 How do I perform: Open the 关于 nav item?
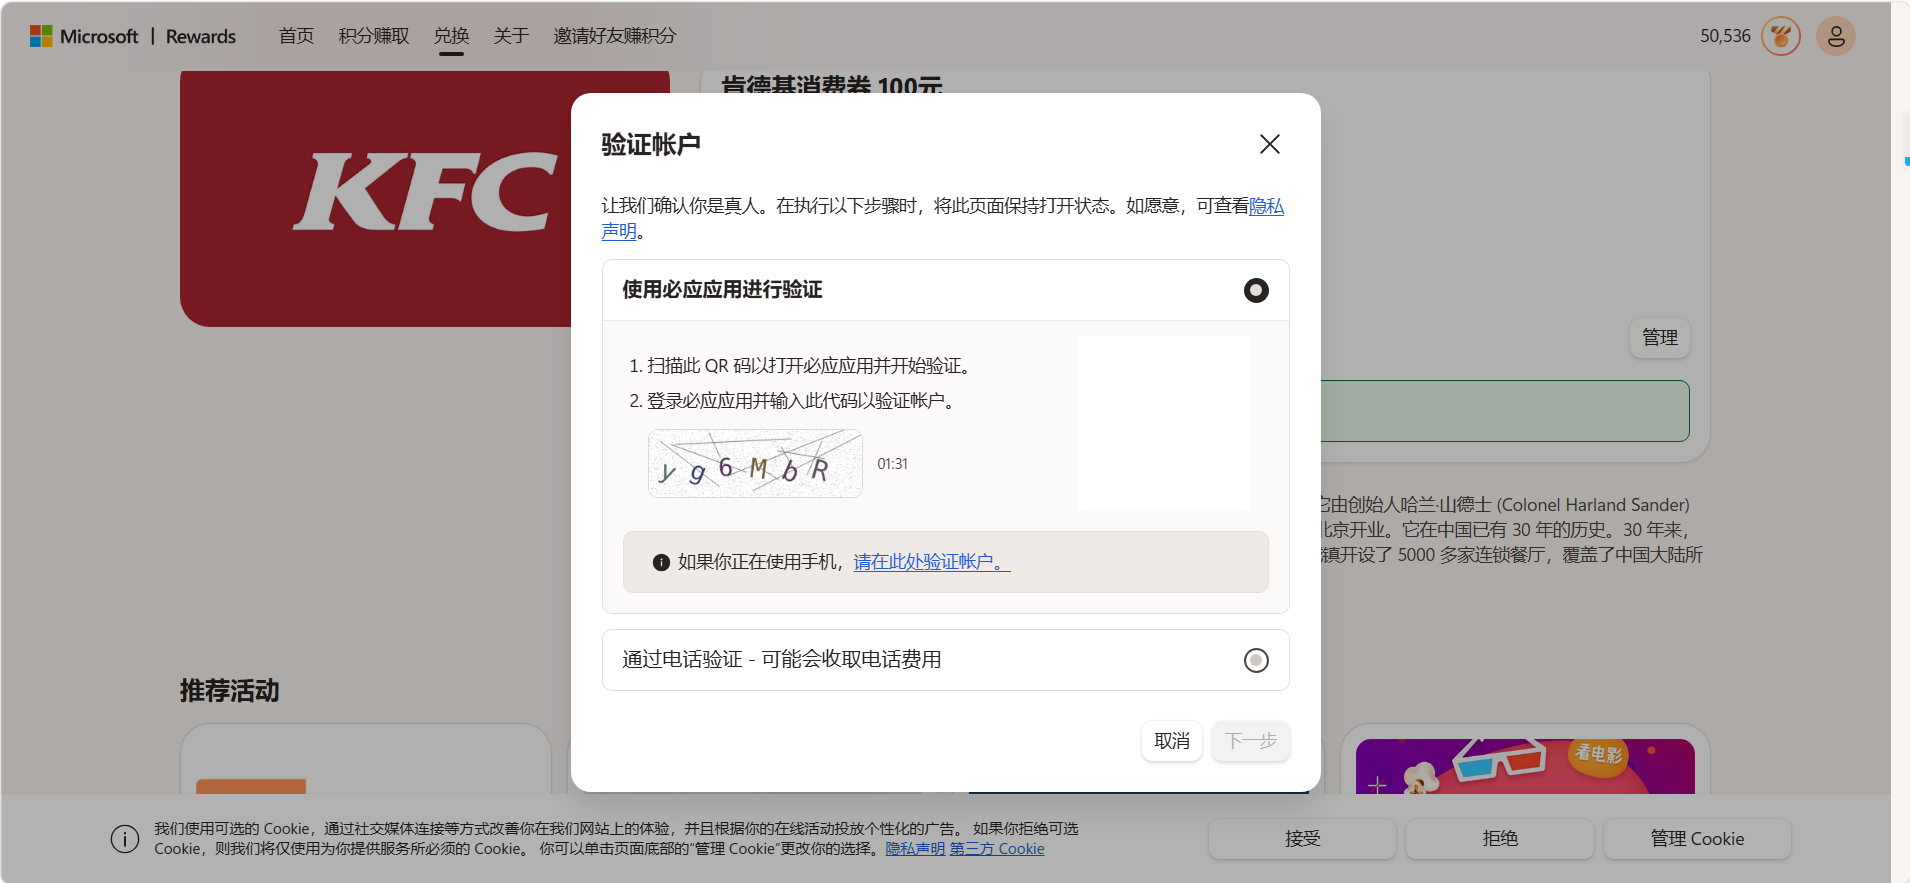(511, 36)
